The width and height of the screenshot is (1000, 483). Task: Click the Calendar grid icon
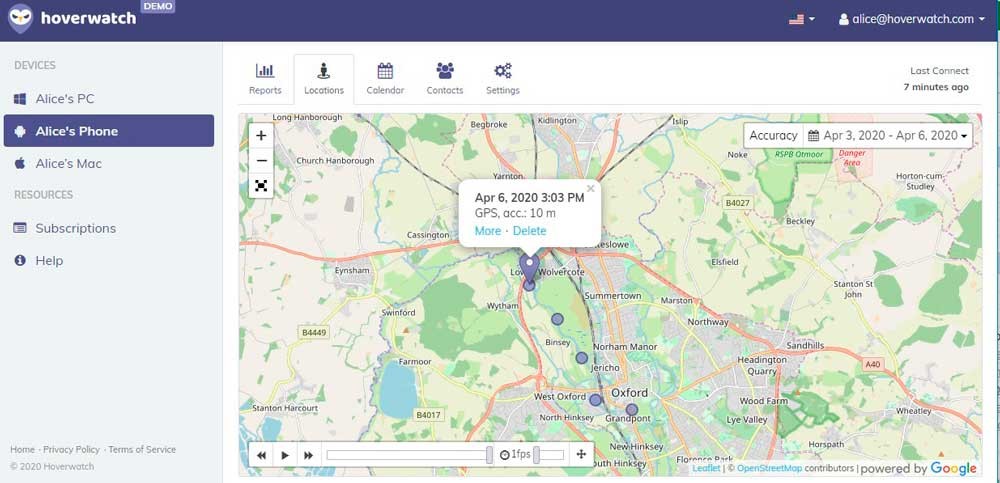[x=385, y=70]
